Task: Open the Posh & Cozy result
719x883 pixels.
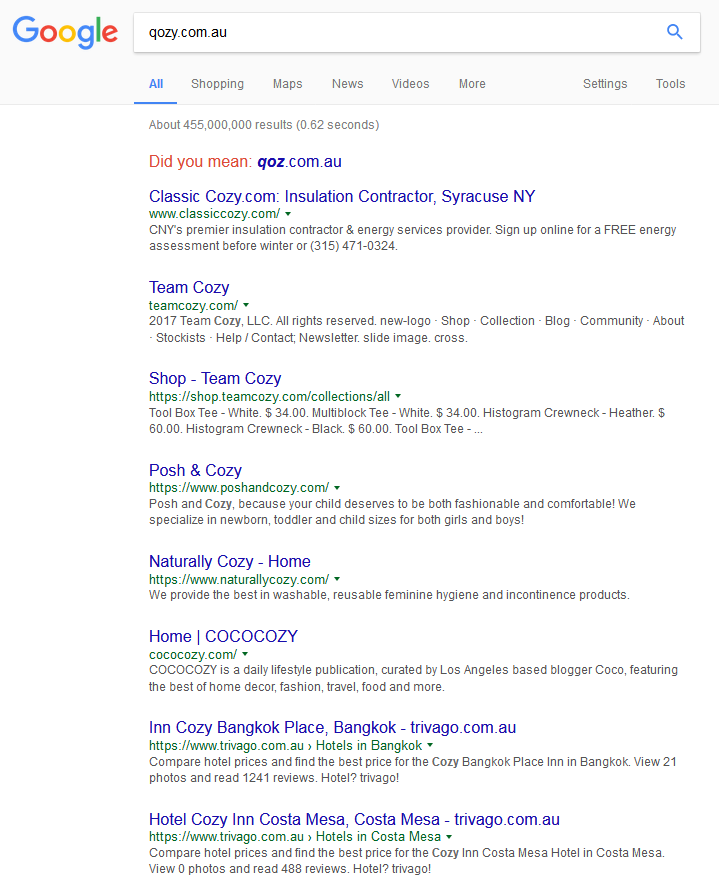Action: pos(195,470)
